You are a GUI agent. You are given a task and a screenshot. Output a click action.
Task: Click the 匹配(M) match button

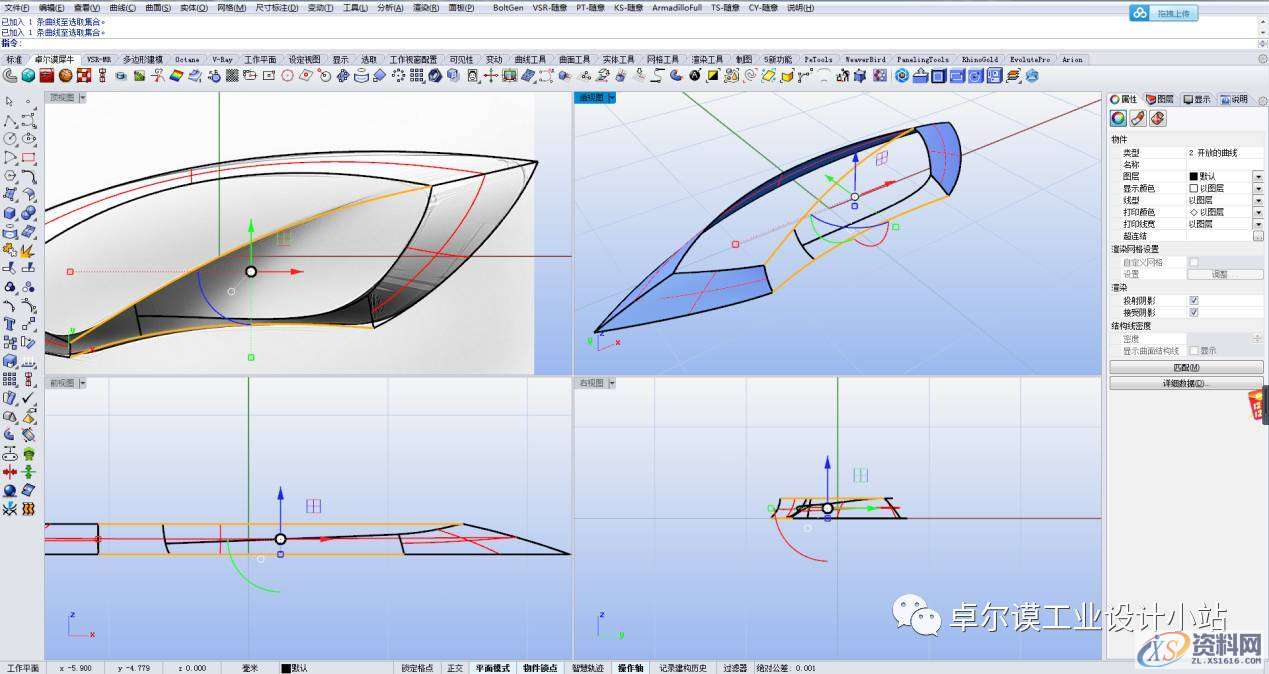[1186, 367]
